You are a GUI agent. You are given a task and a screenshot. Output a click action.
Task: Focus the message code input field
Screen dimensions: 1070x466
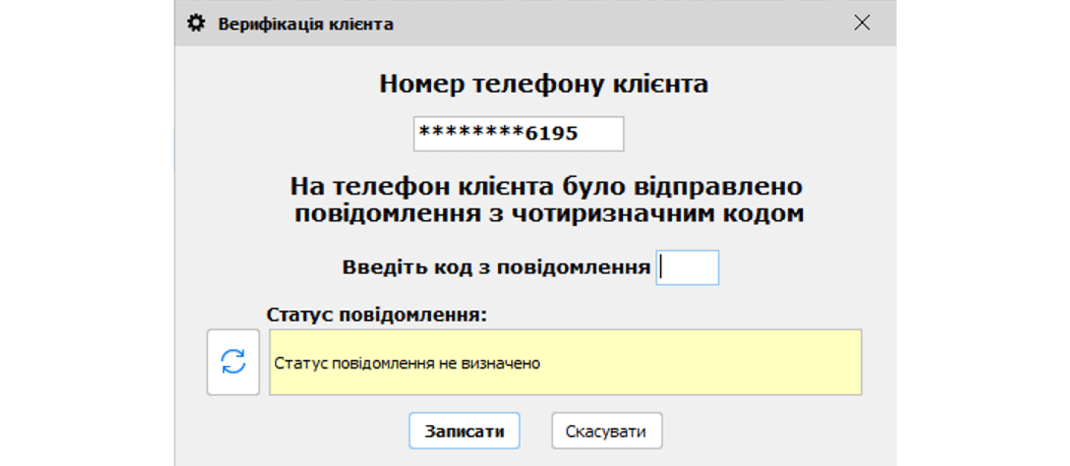pyautogui.click(x=687, y=267)
